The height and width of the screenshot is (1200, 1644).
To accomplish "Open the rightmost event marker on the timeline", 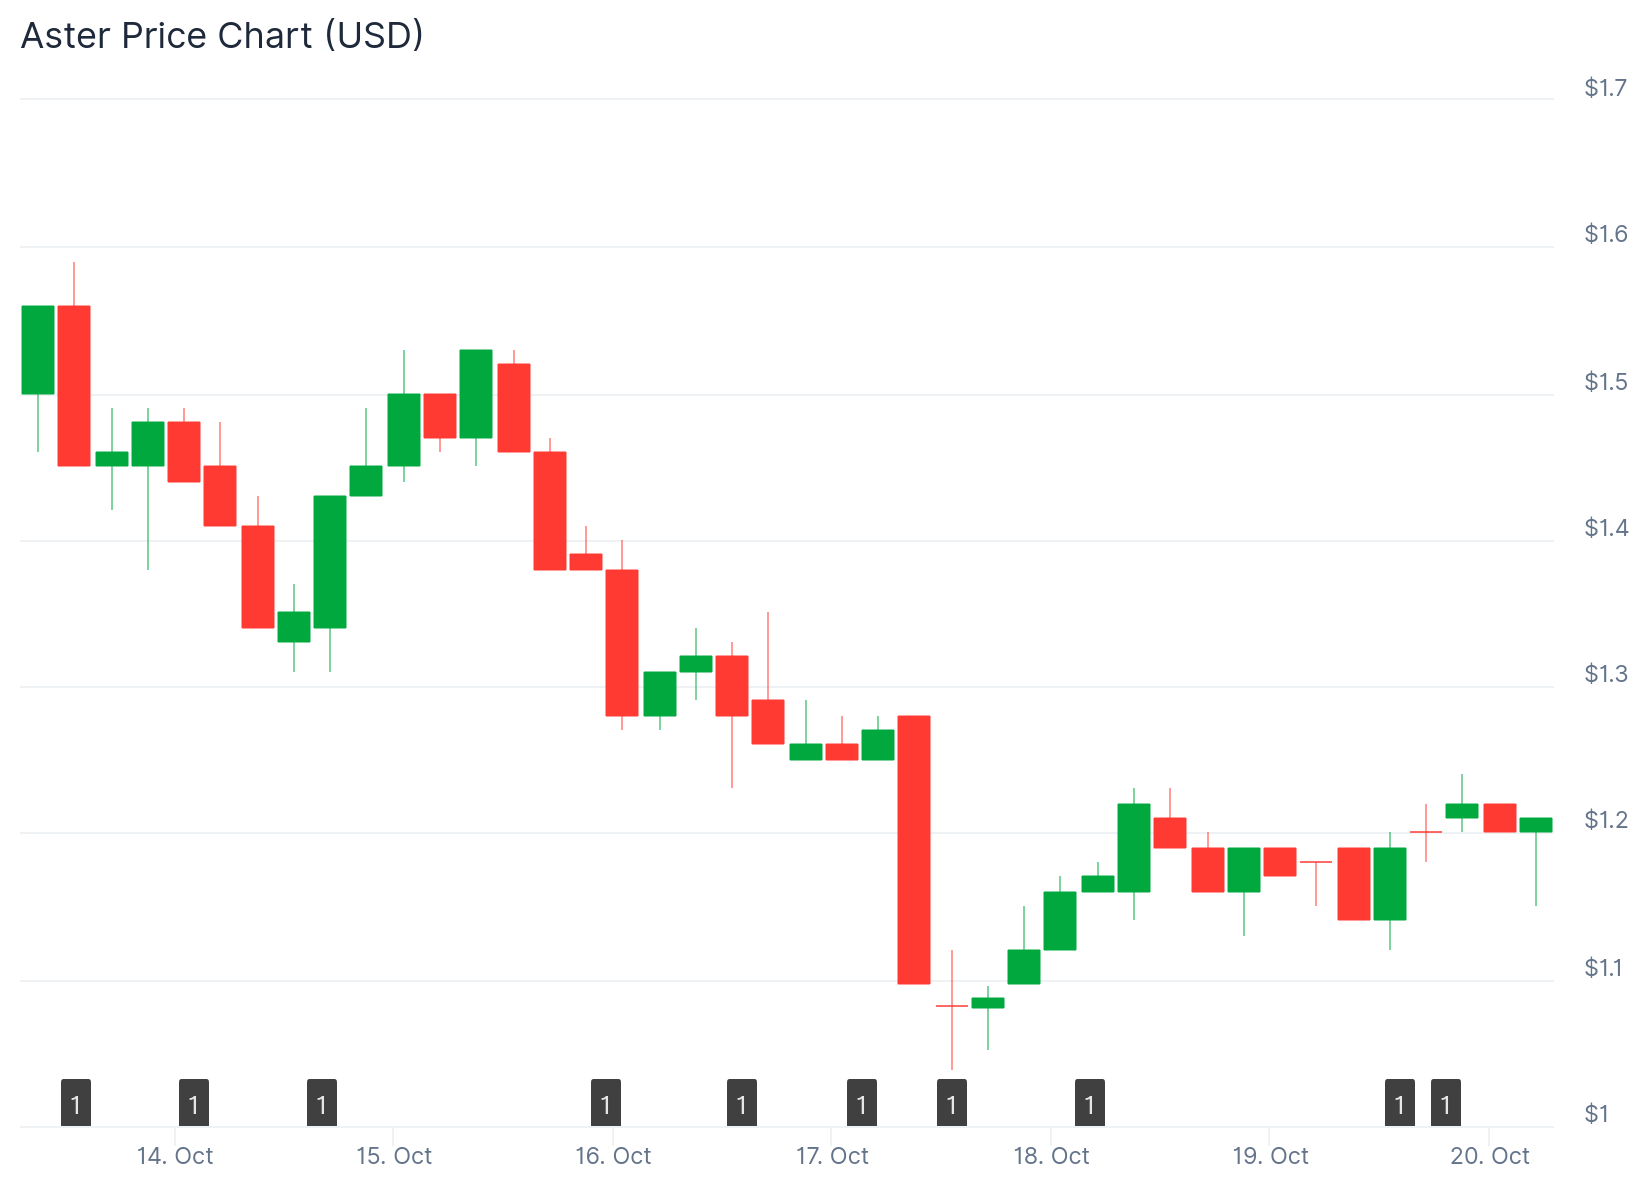I will tap(1446, 1103).
